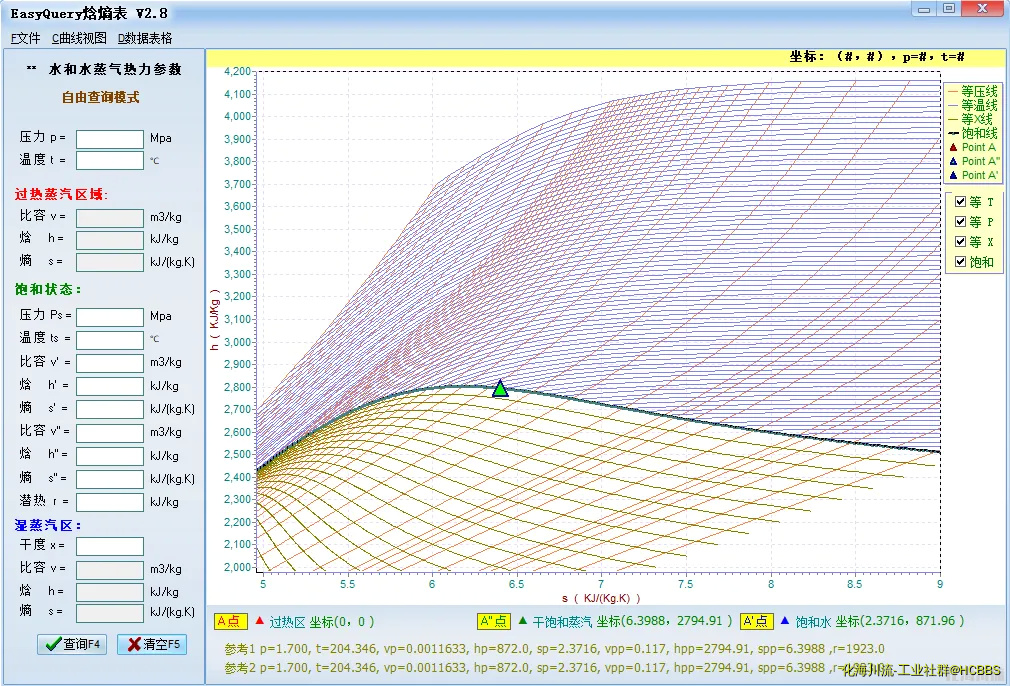
Task: Click the 等X线 legend entry
Action: point(971,119)
